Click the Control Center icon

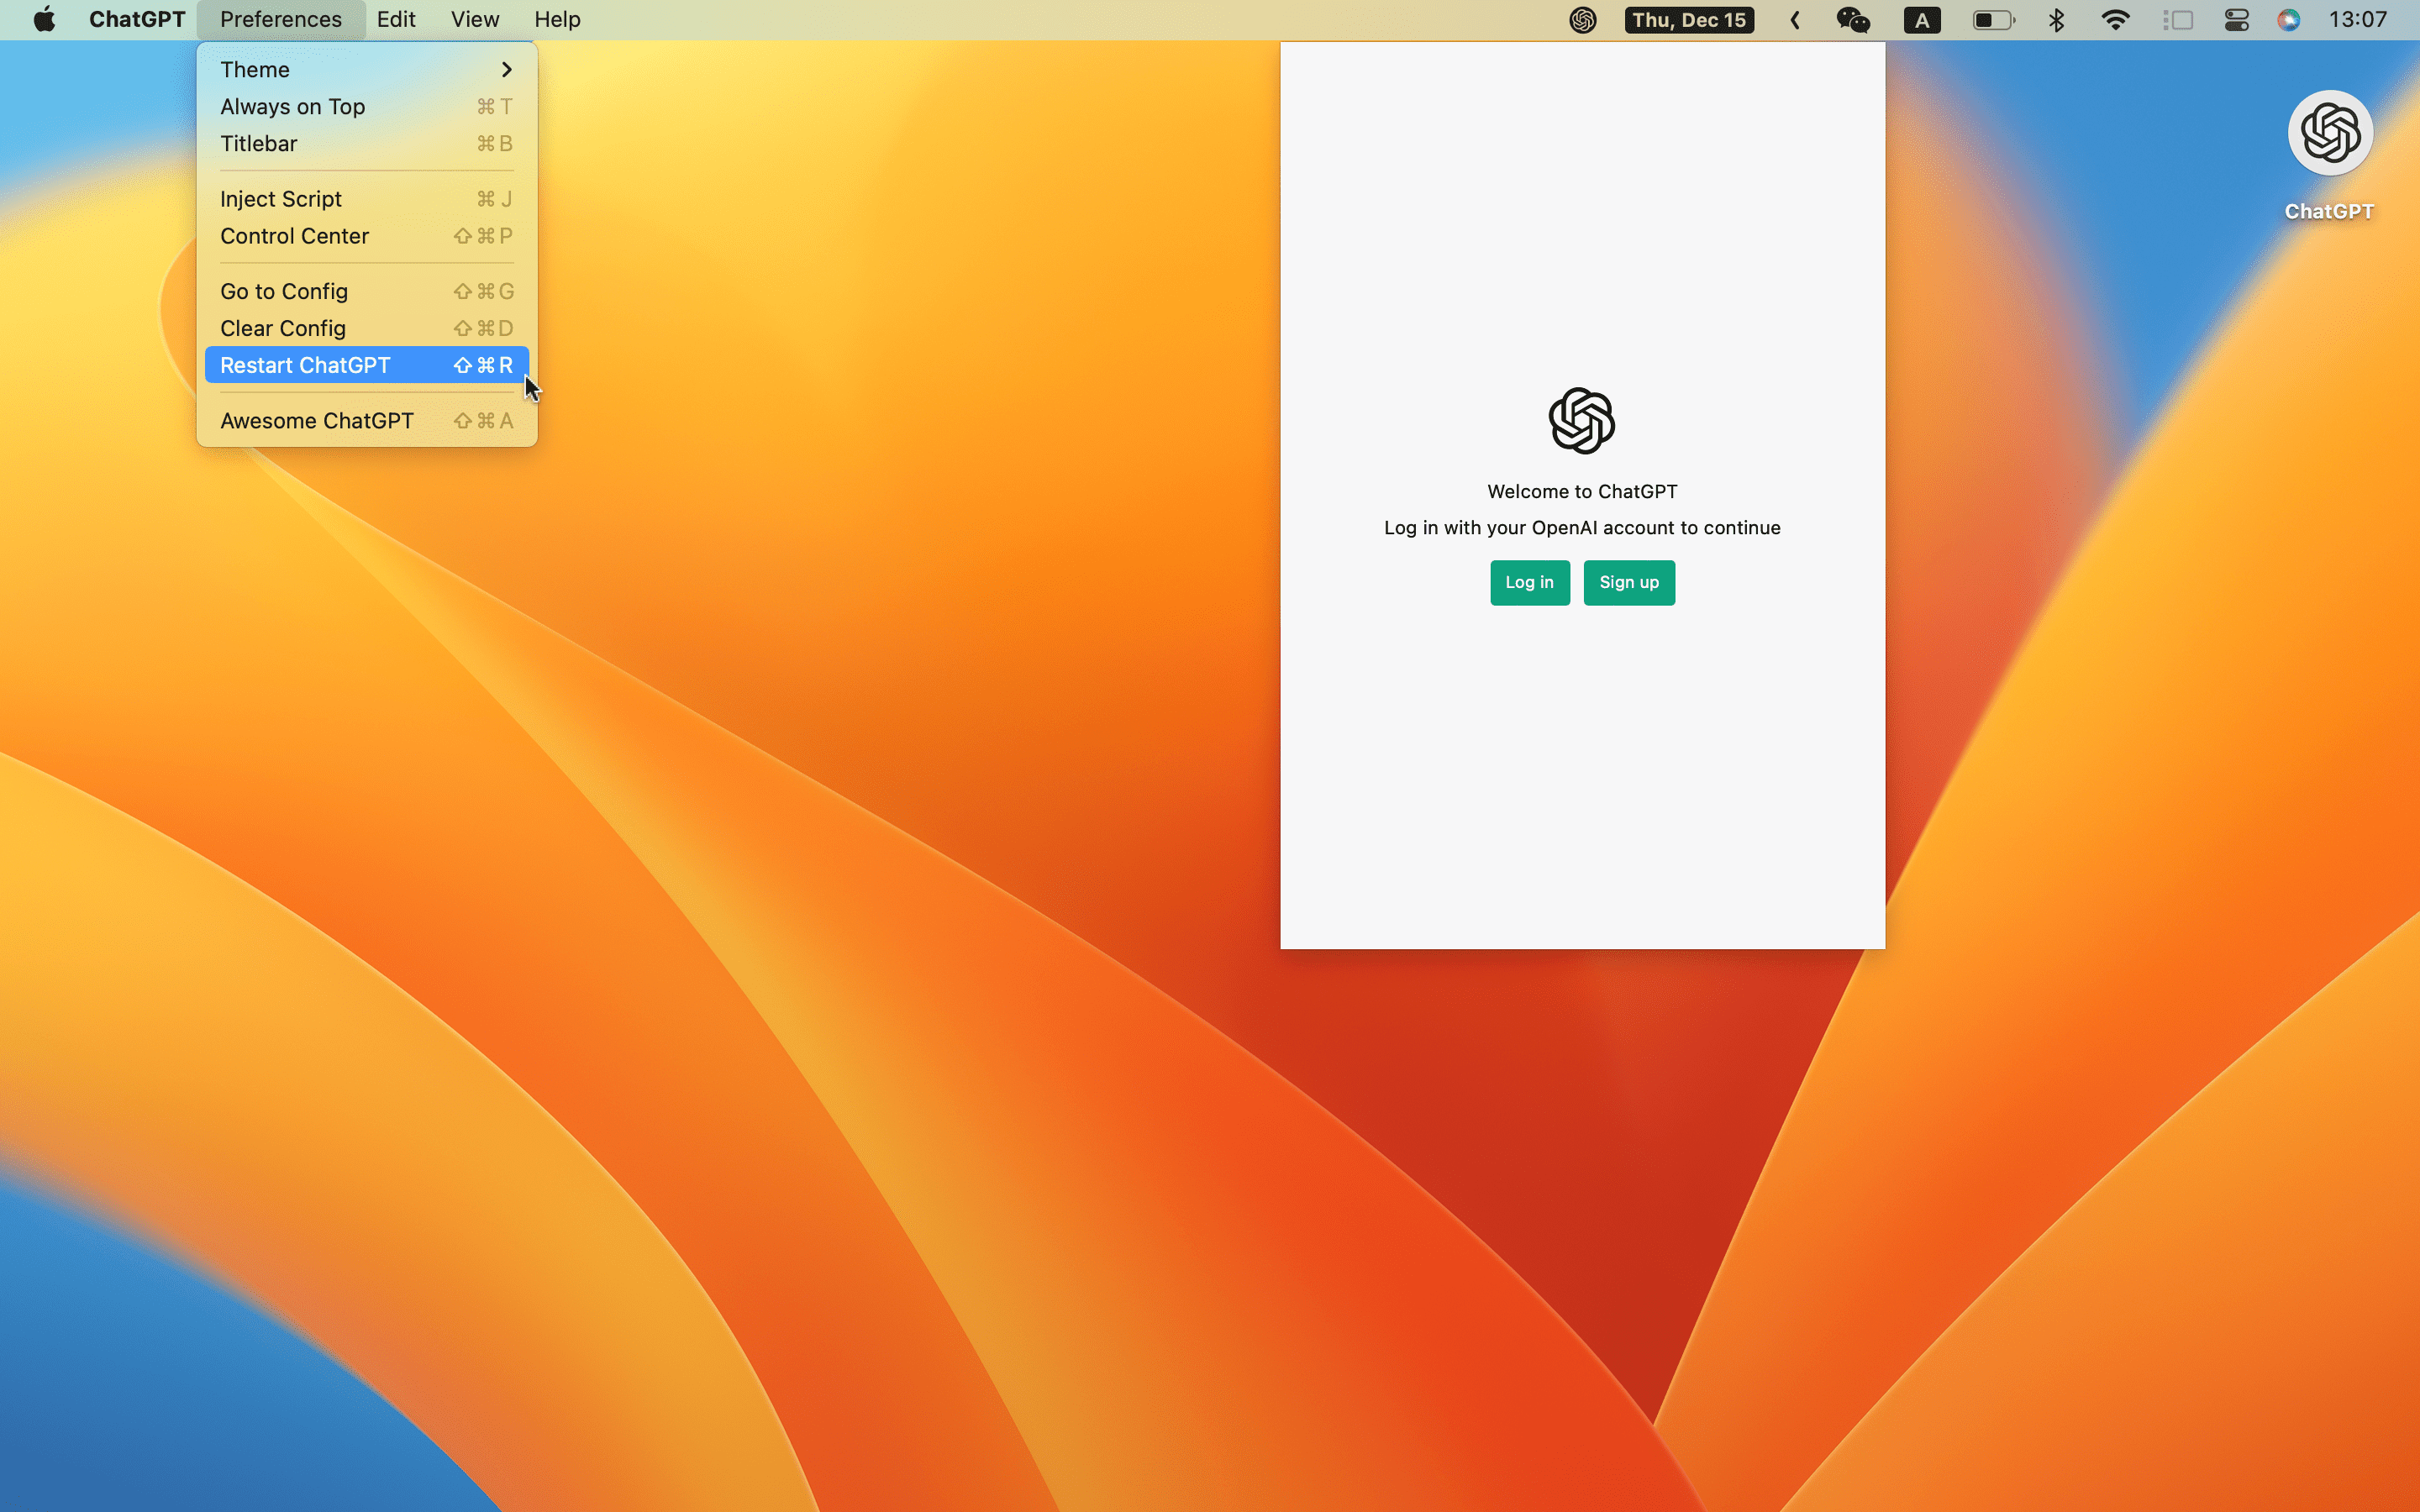(x=2237, y=19)
